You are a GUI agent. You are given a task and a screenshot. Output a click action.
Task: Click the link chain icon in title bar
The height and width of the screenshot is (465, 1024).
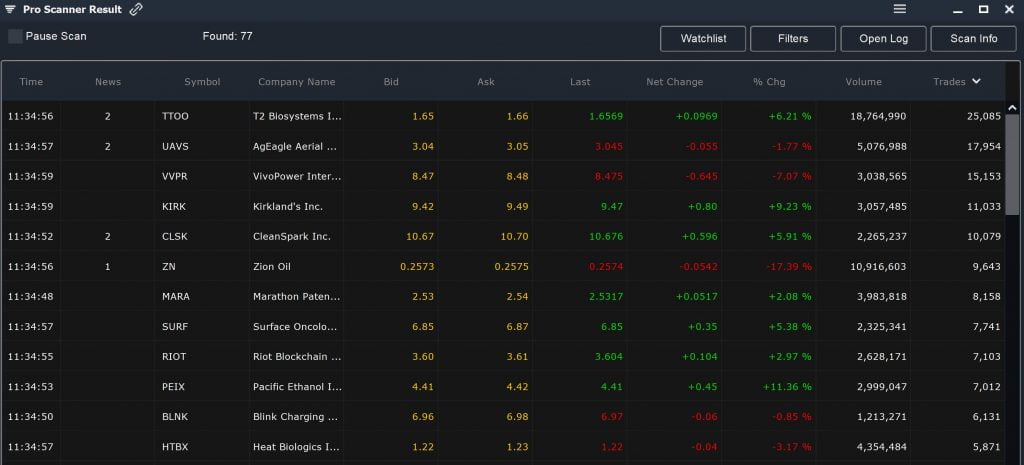(136, 9)
